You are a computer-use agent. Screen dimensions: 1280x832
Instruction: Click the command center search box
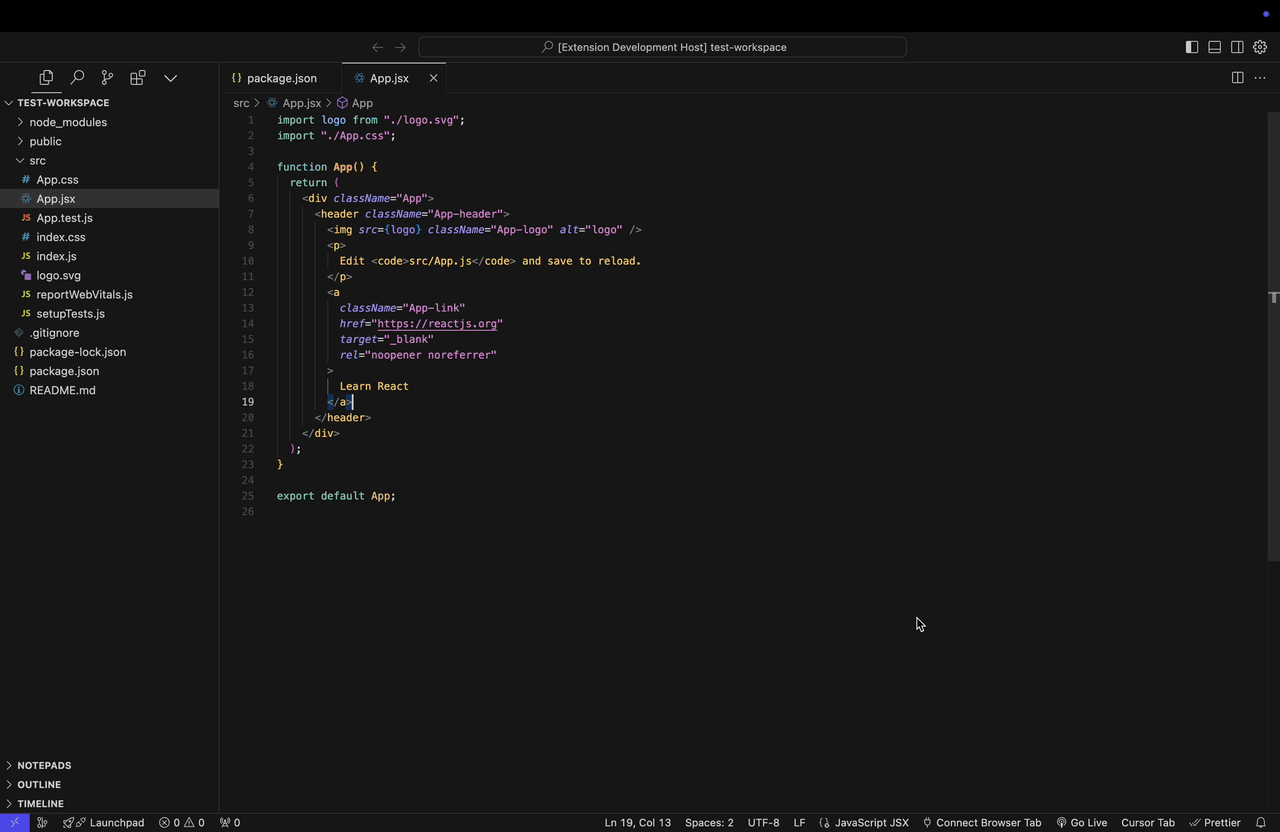[662, 47]
